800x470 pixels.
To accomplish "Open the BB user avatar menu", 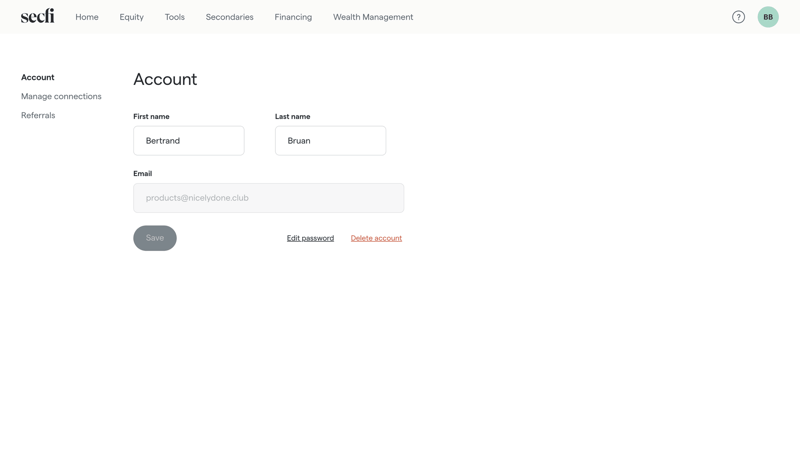I will click(x=768, y=17).
